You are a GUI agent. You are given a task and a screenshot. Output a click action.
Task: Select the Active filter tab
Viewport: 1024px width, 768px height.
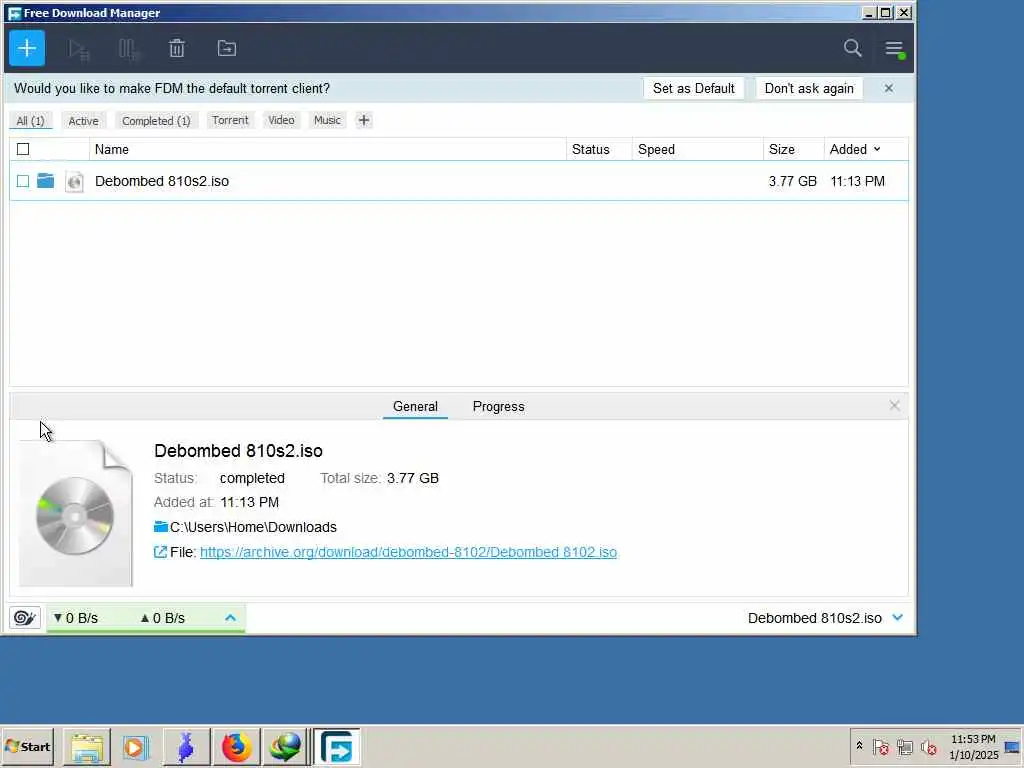[x=84, y=121]
